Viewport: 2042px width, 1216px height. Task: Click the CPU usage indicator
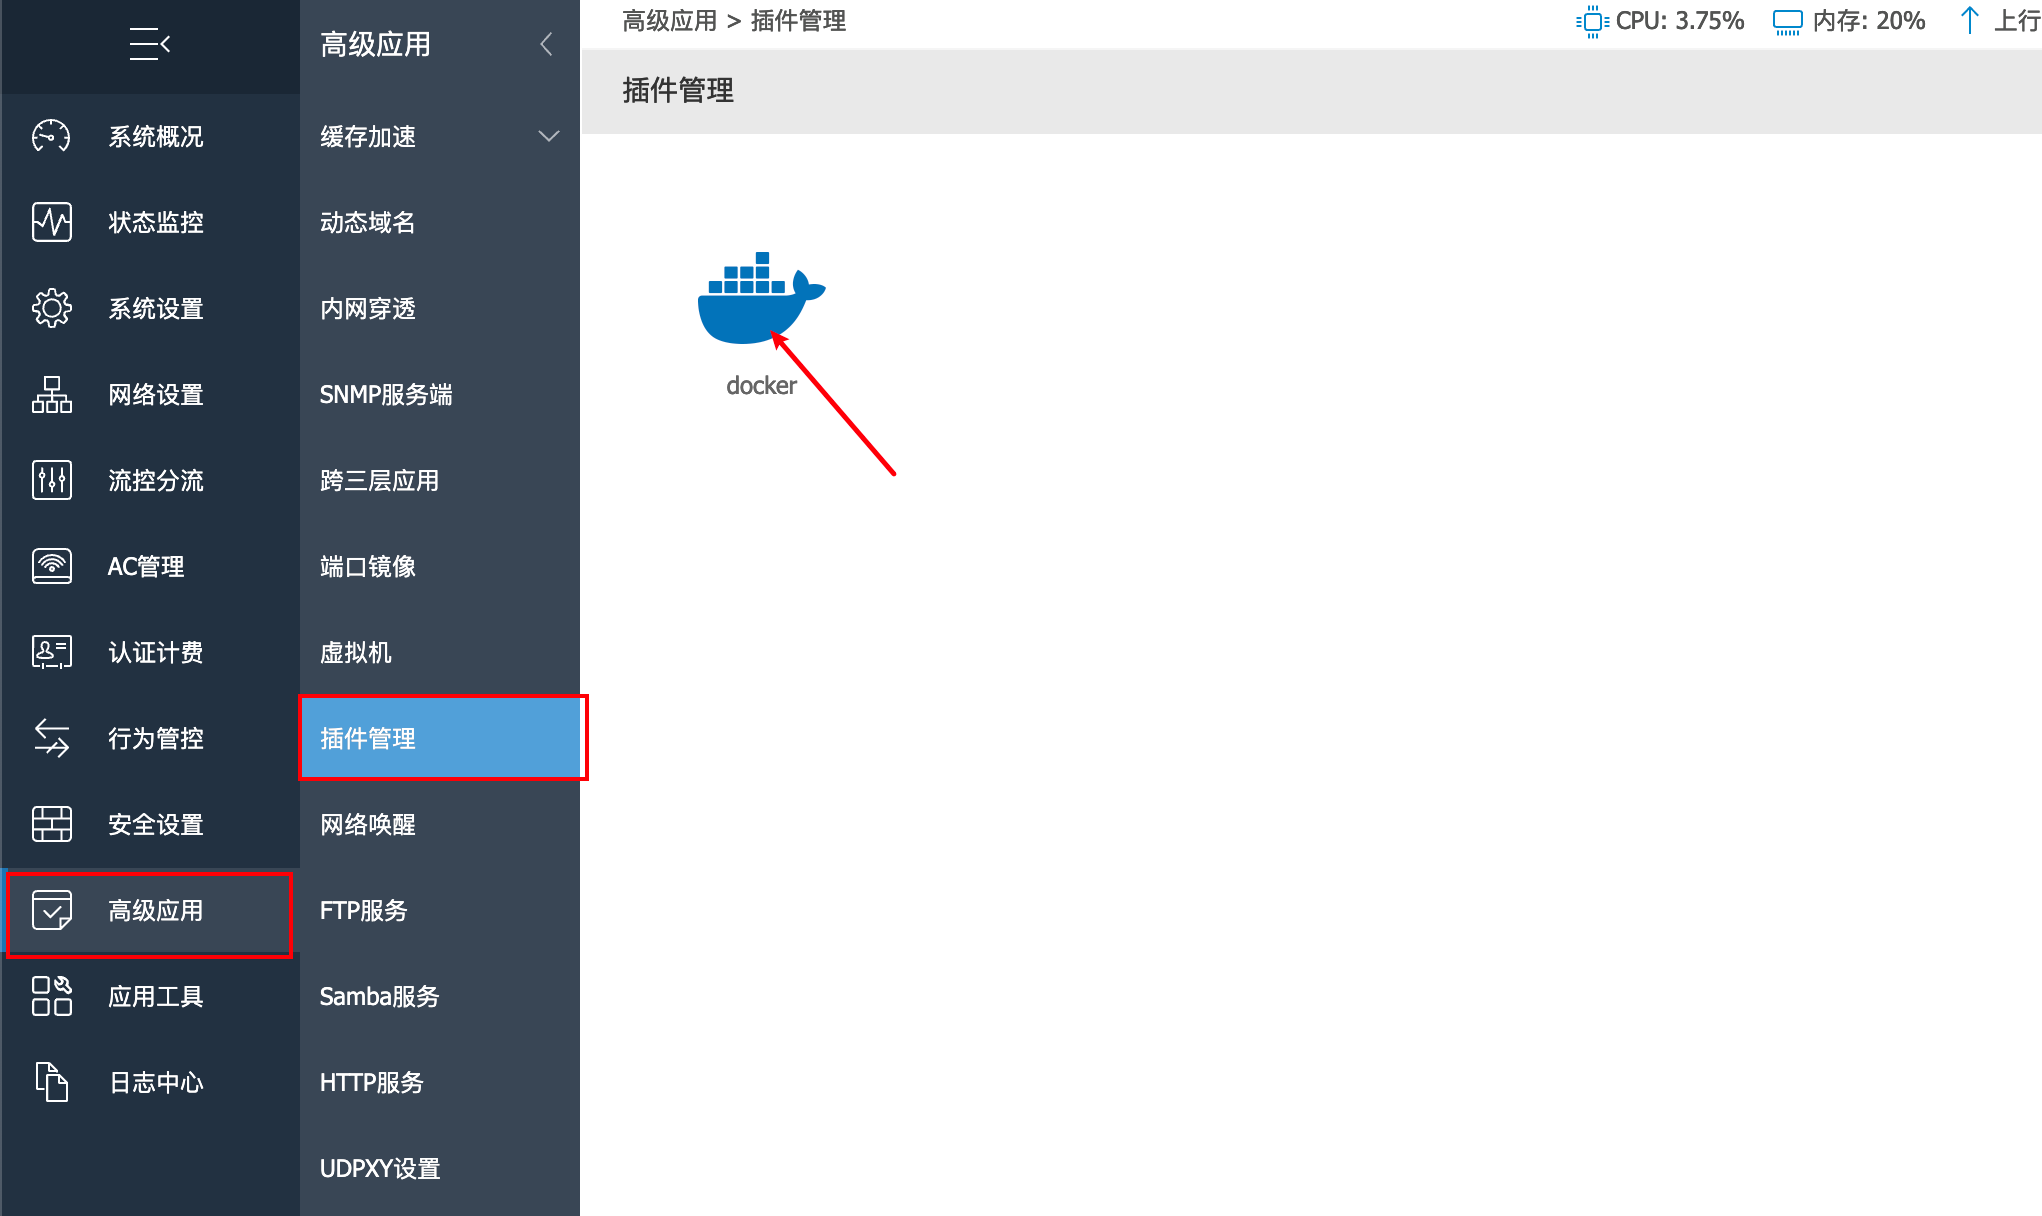pos(1660,21)
